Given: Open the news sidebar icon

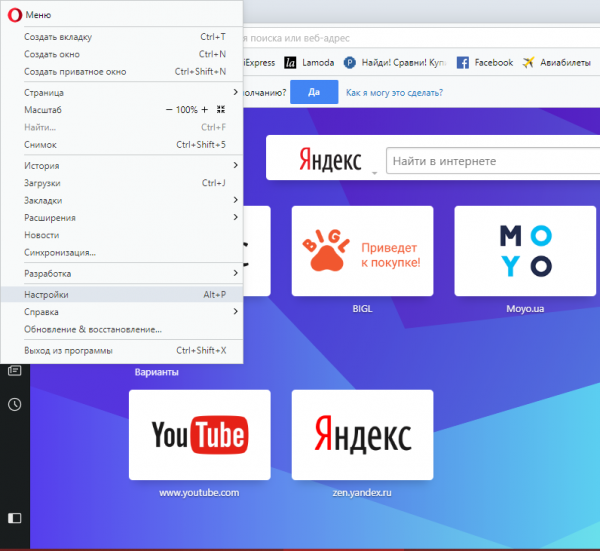Looking at the screenshot, I should tap(15, 370).
